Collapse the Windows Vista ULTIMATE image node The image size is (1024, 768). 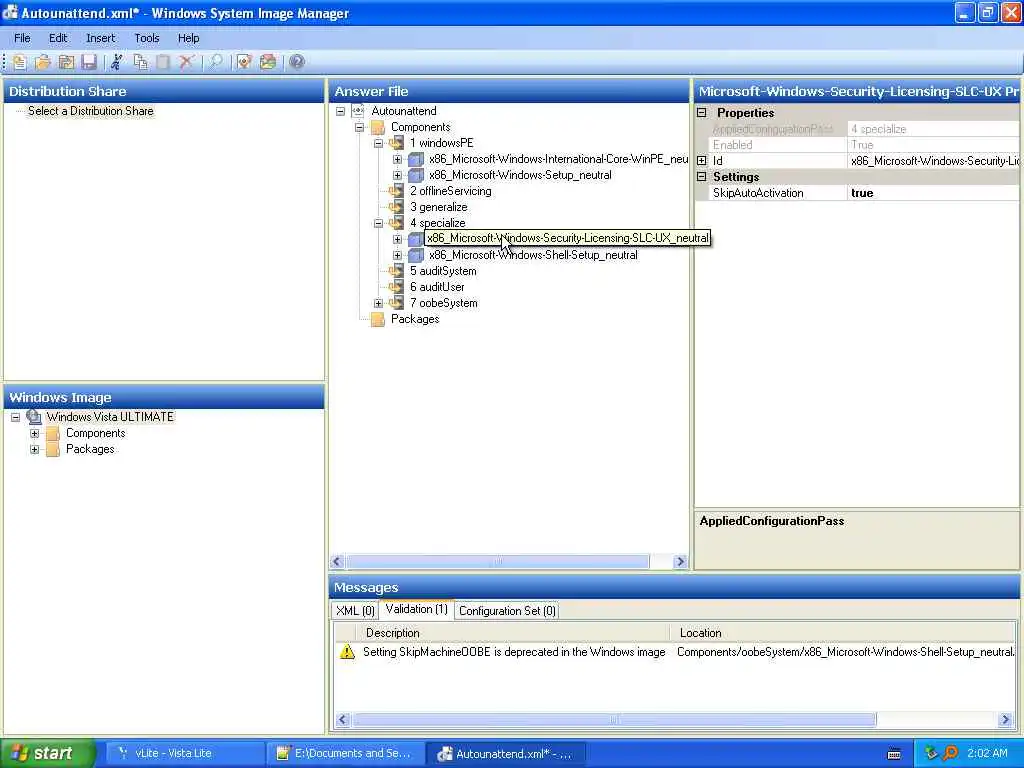[x=16, y=417]
